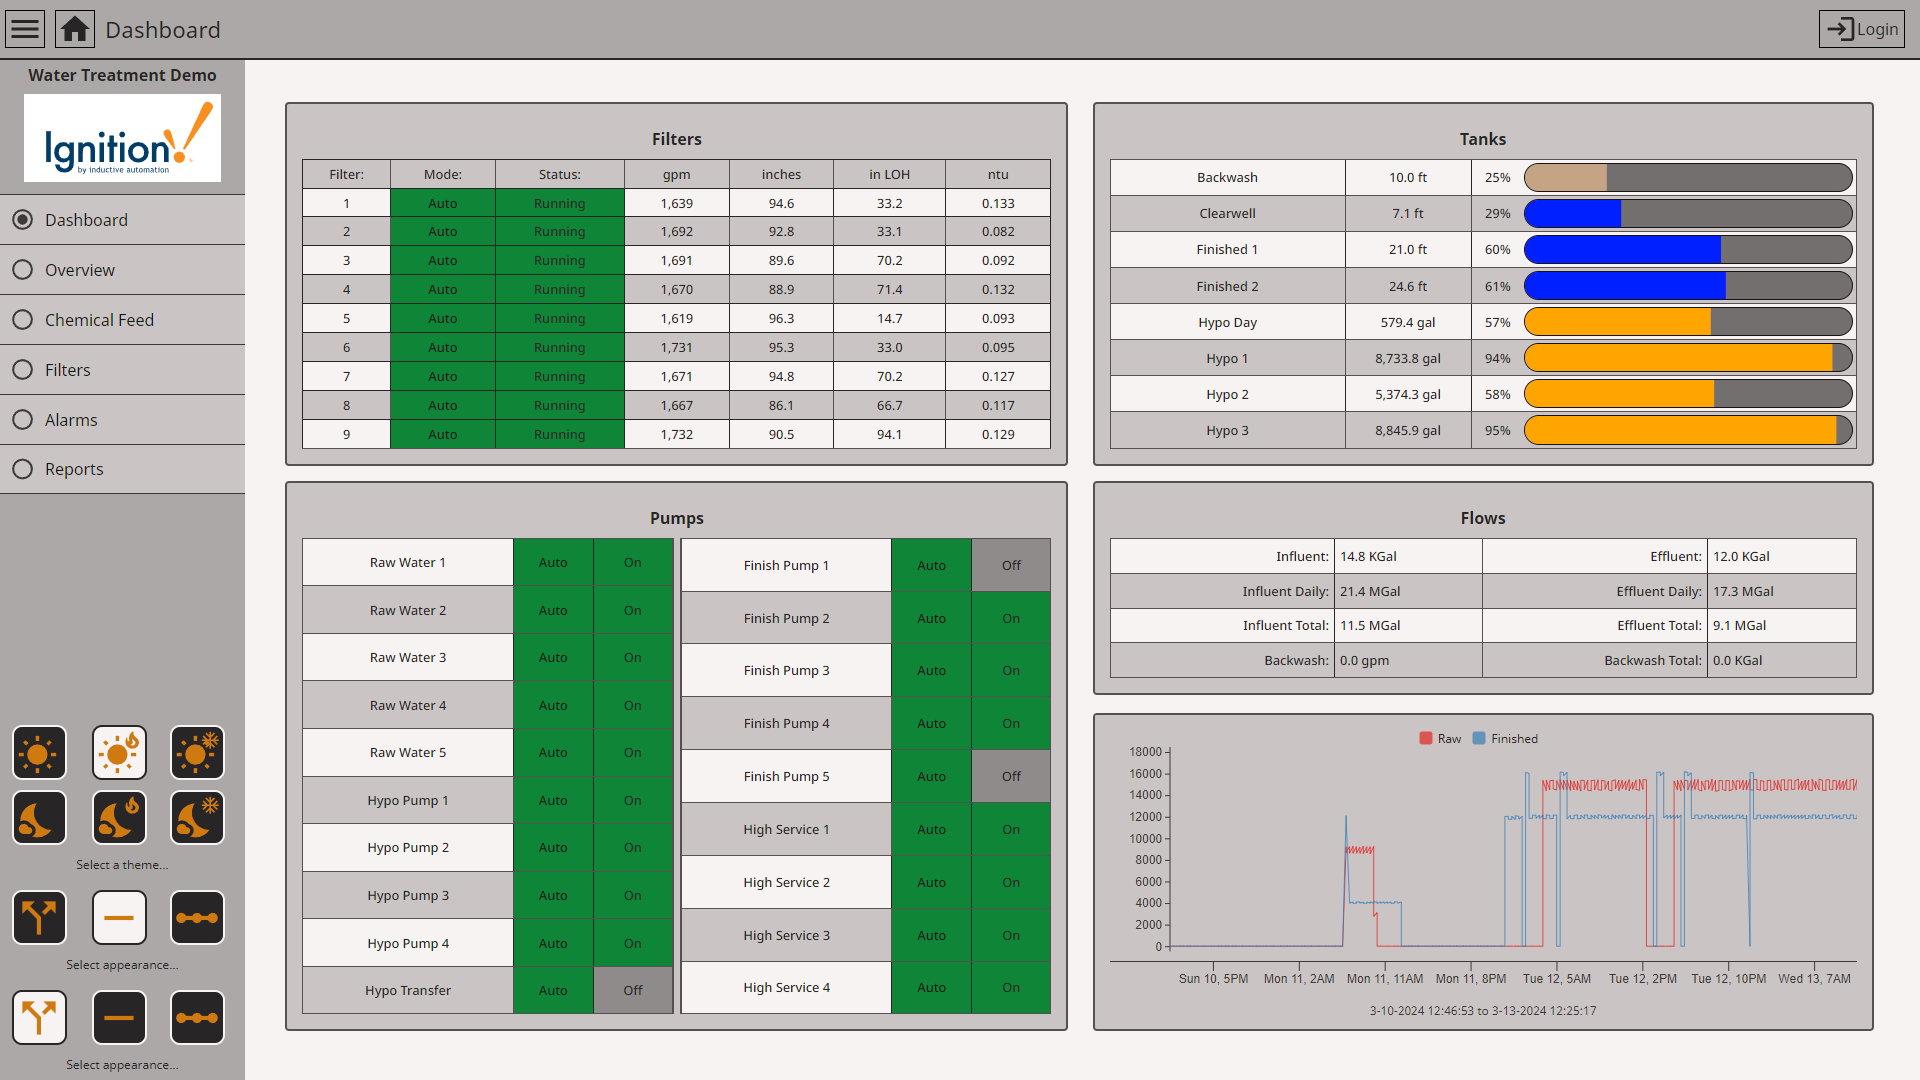
Task: Select the sun with flame theme icon
Action: point(119,752)
